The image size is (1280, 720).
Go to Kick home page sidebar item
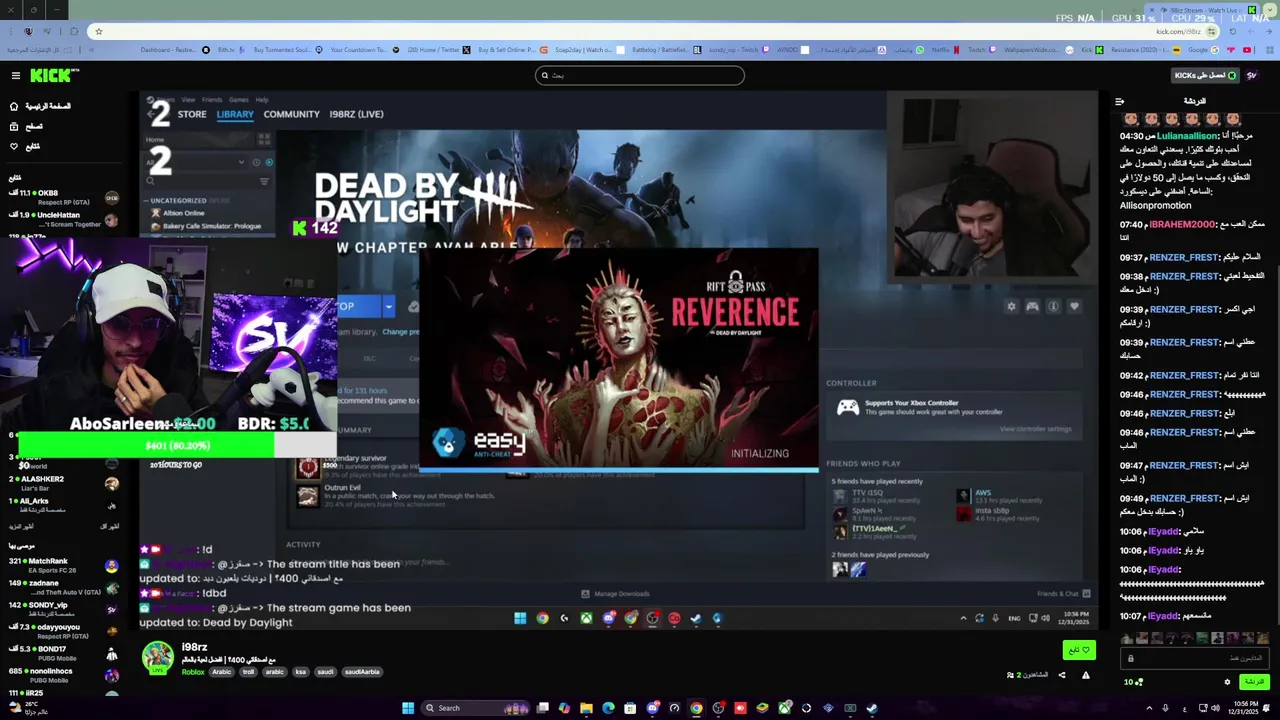[40, 106]
